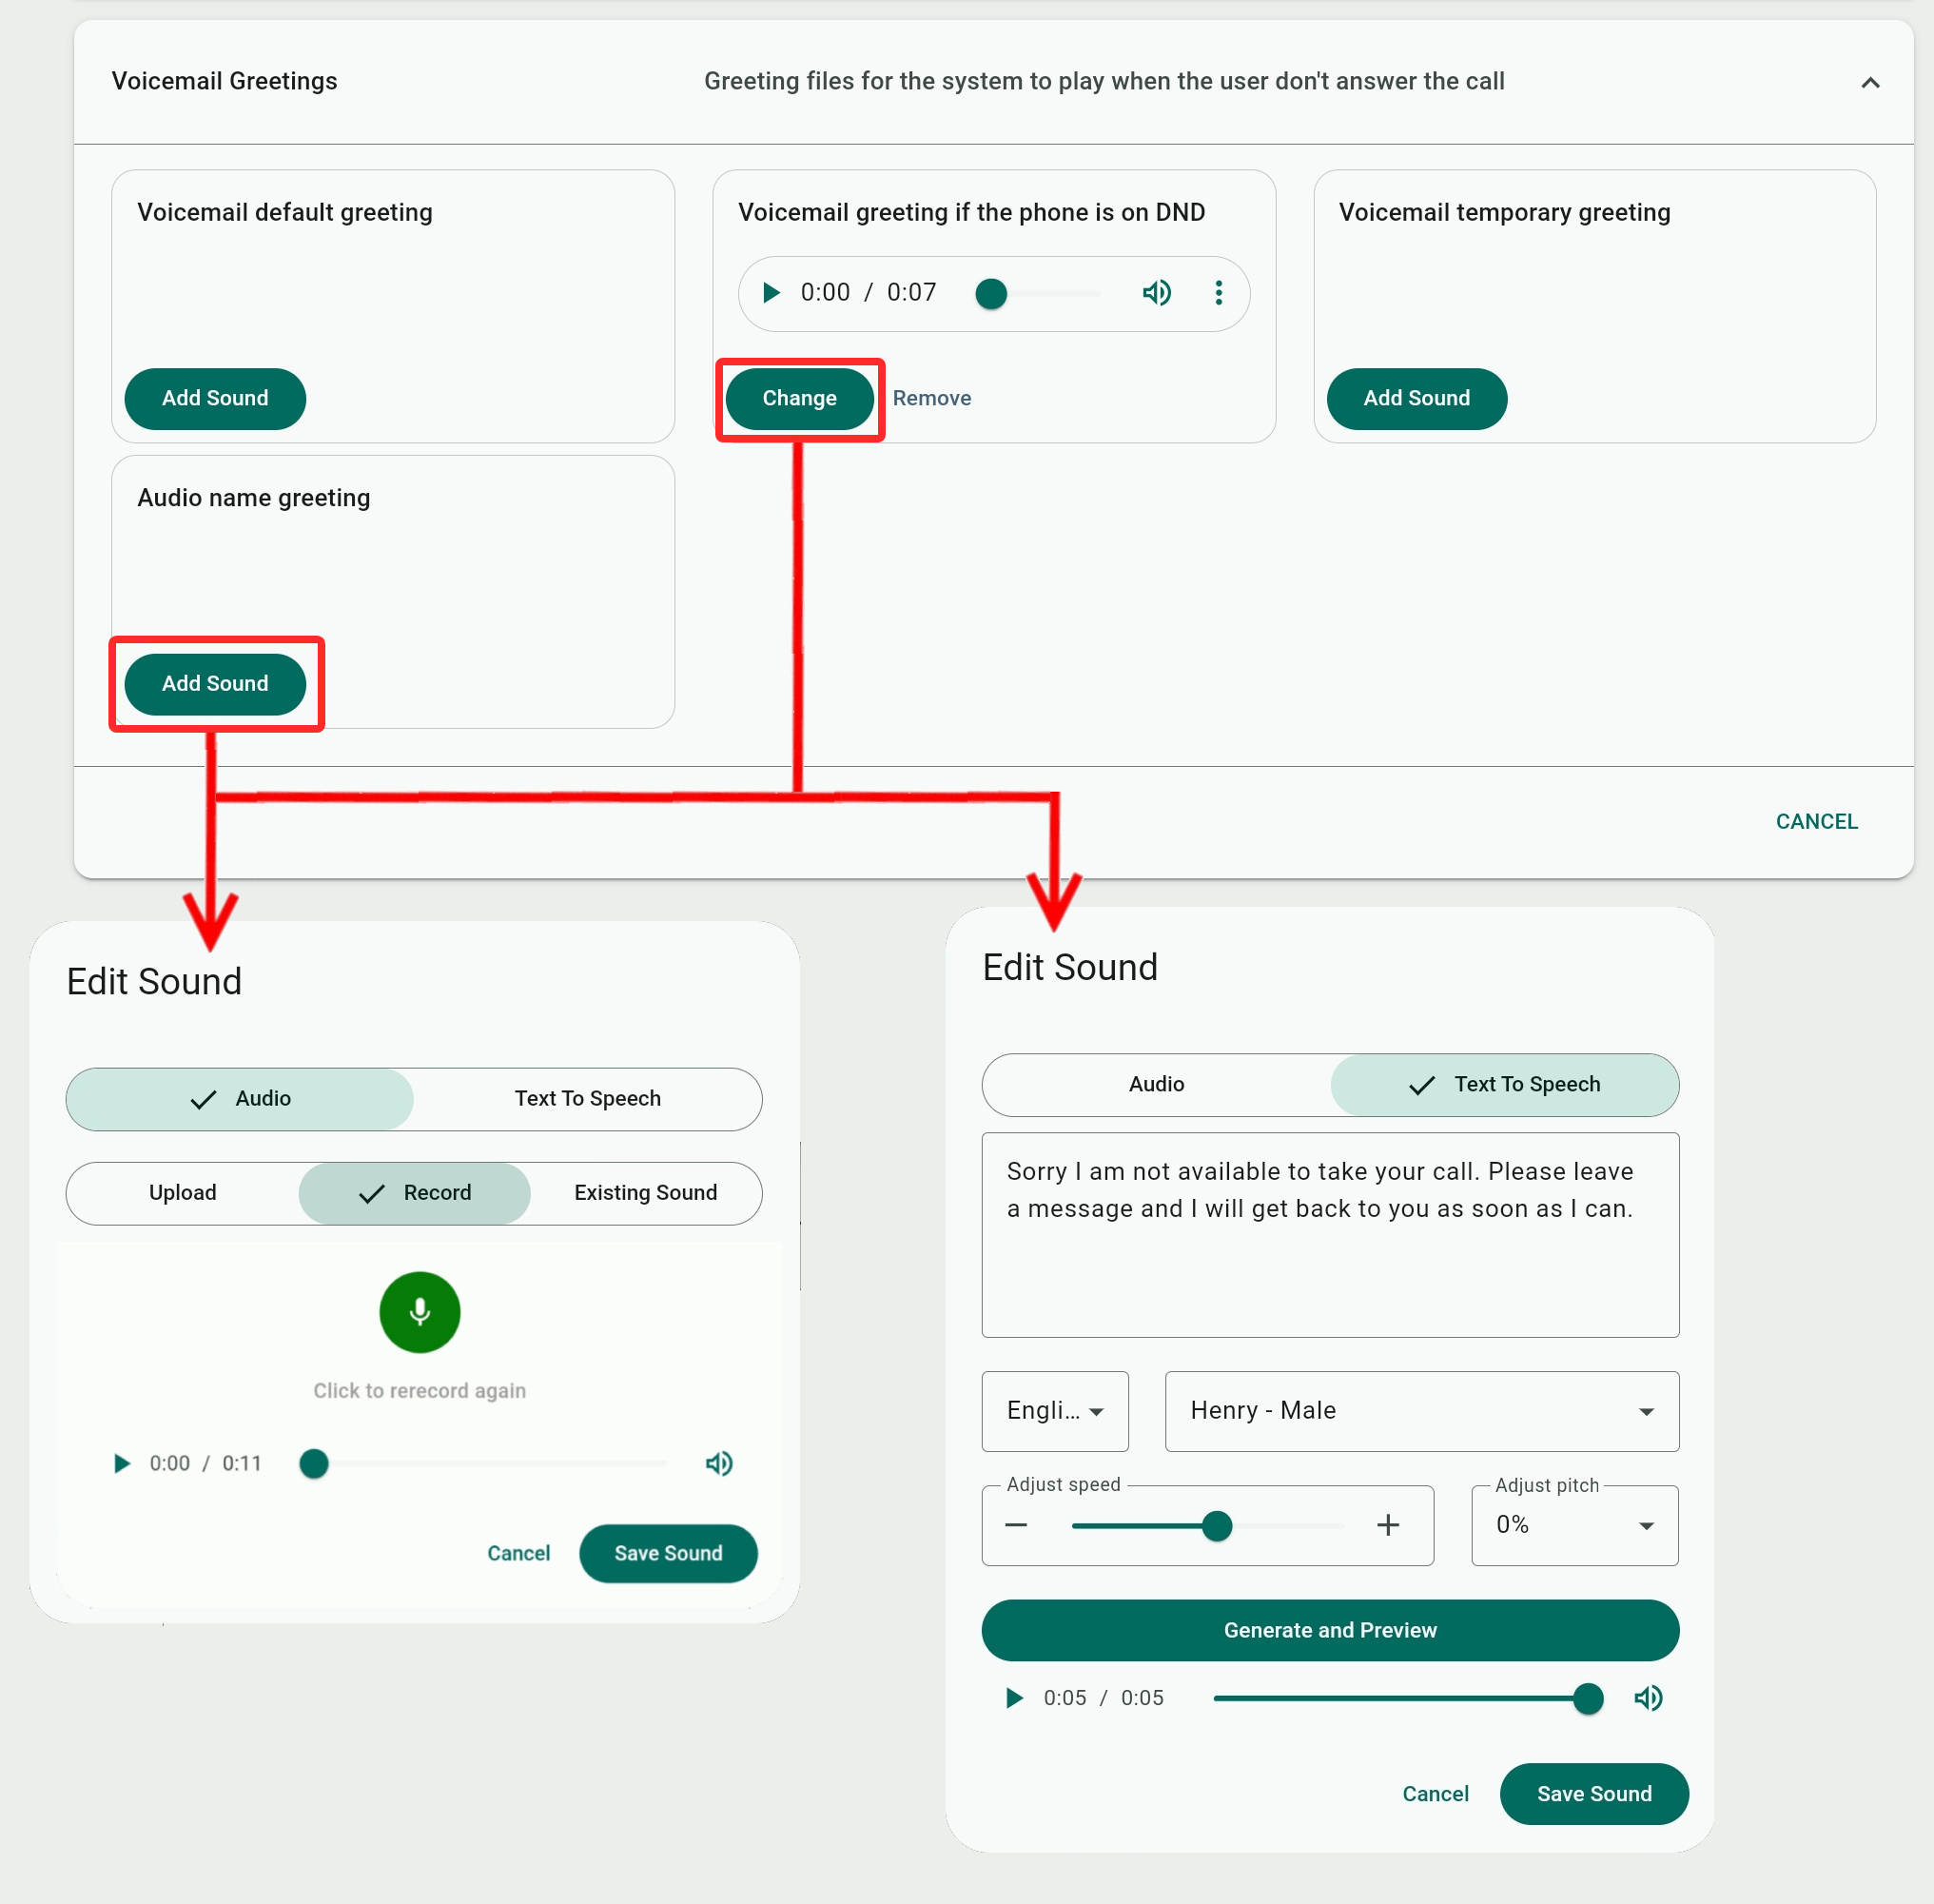Click Remove link for DND greeting

[931, 399]
